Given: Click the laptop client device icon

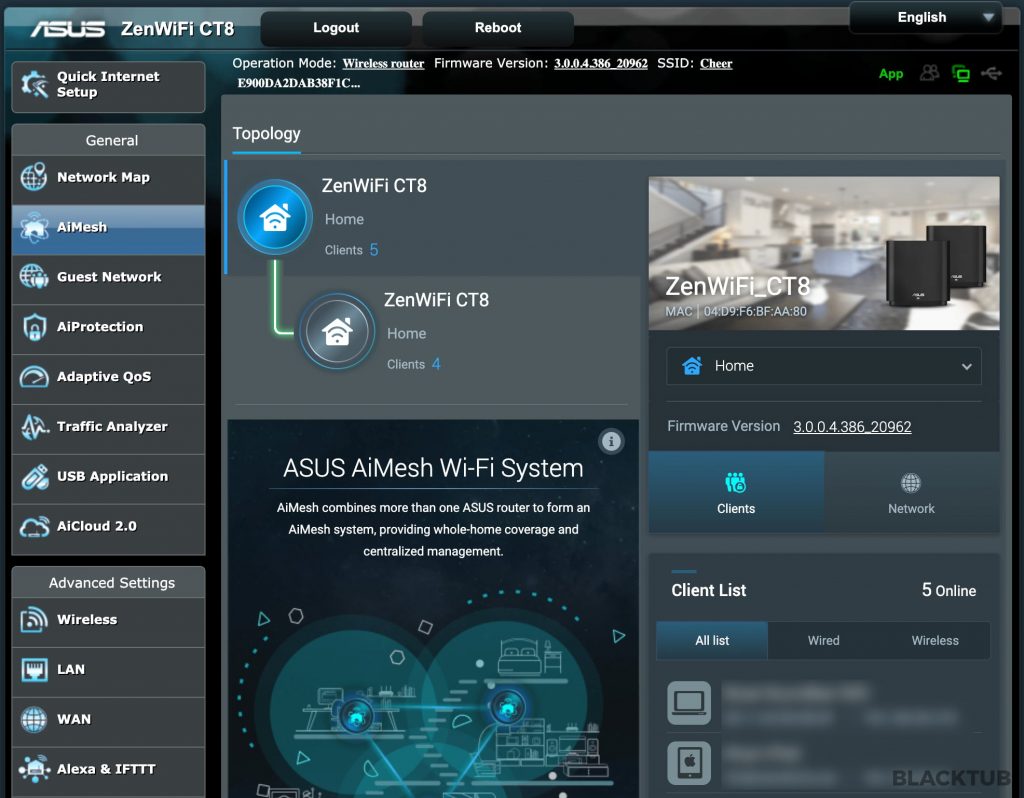Looking at the screenshot, I should tap(689, 703).
